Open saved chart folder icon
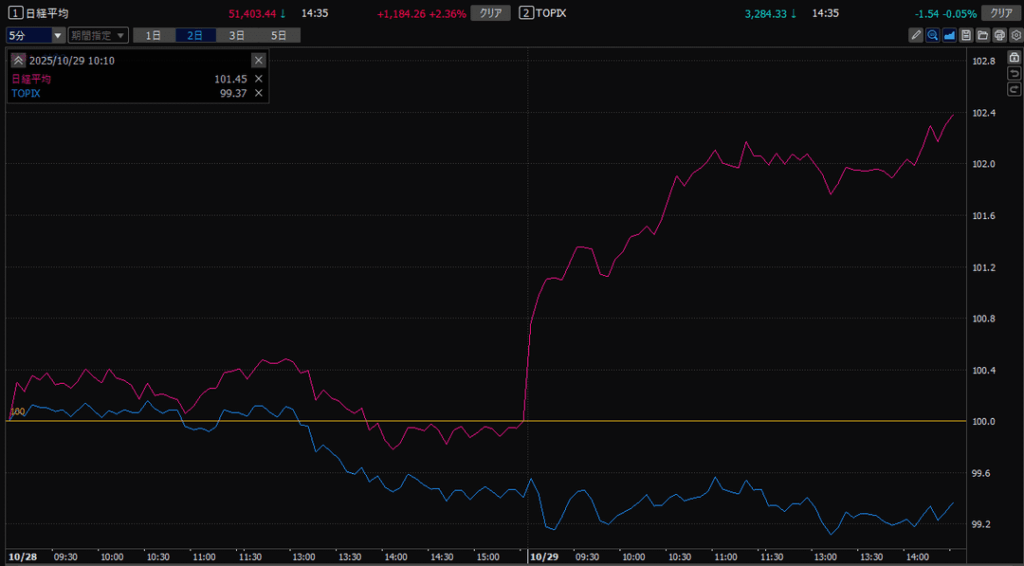This screenshot has width=1024, height=566. click(x=983, y=35)
